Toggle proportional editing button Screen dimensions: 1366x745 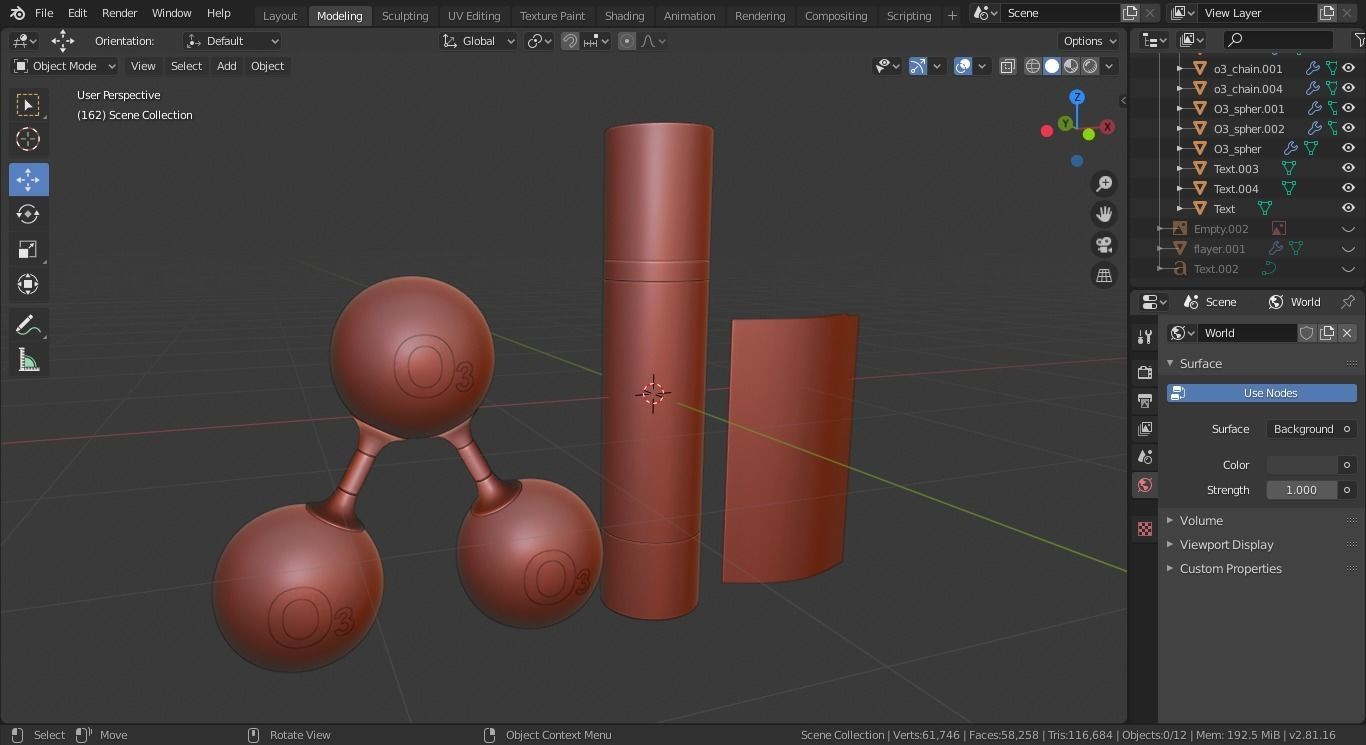pos(627,41)
